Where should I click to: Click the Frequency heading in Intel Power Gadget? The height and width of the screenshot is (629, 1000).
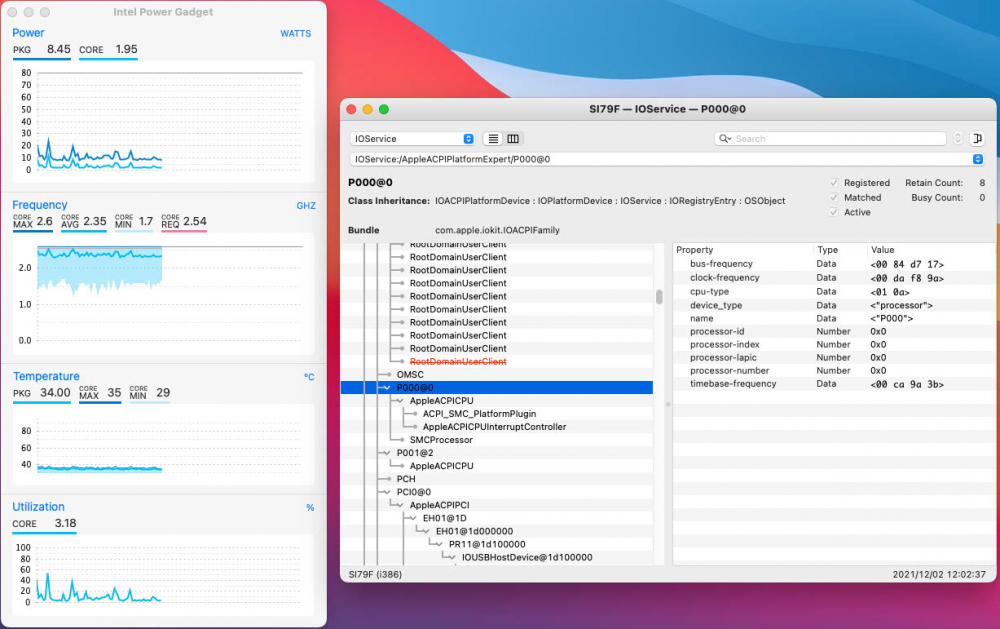point(40,205)
